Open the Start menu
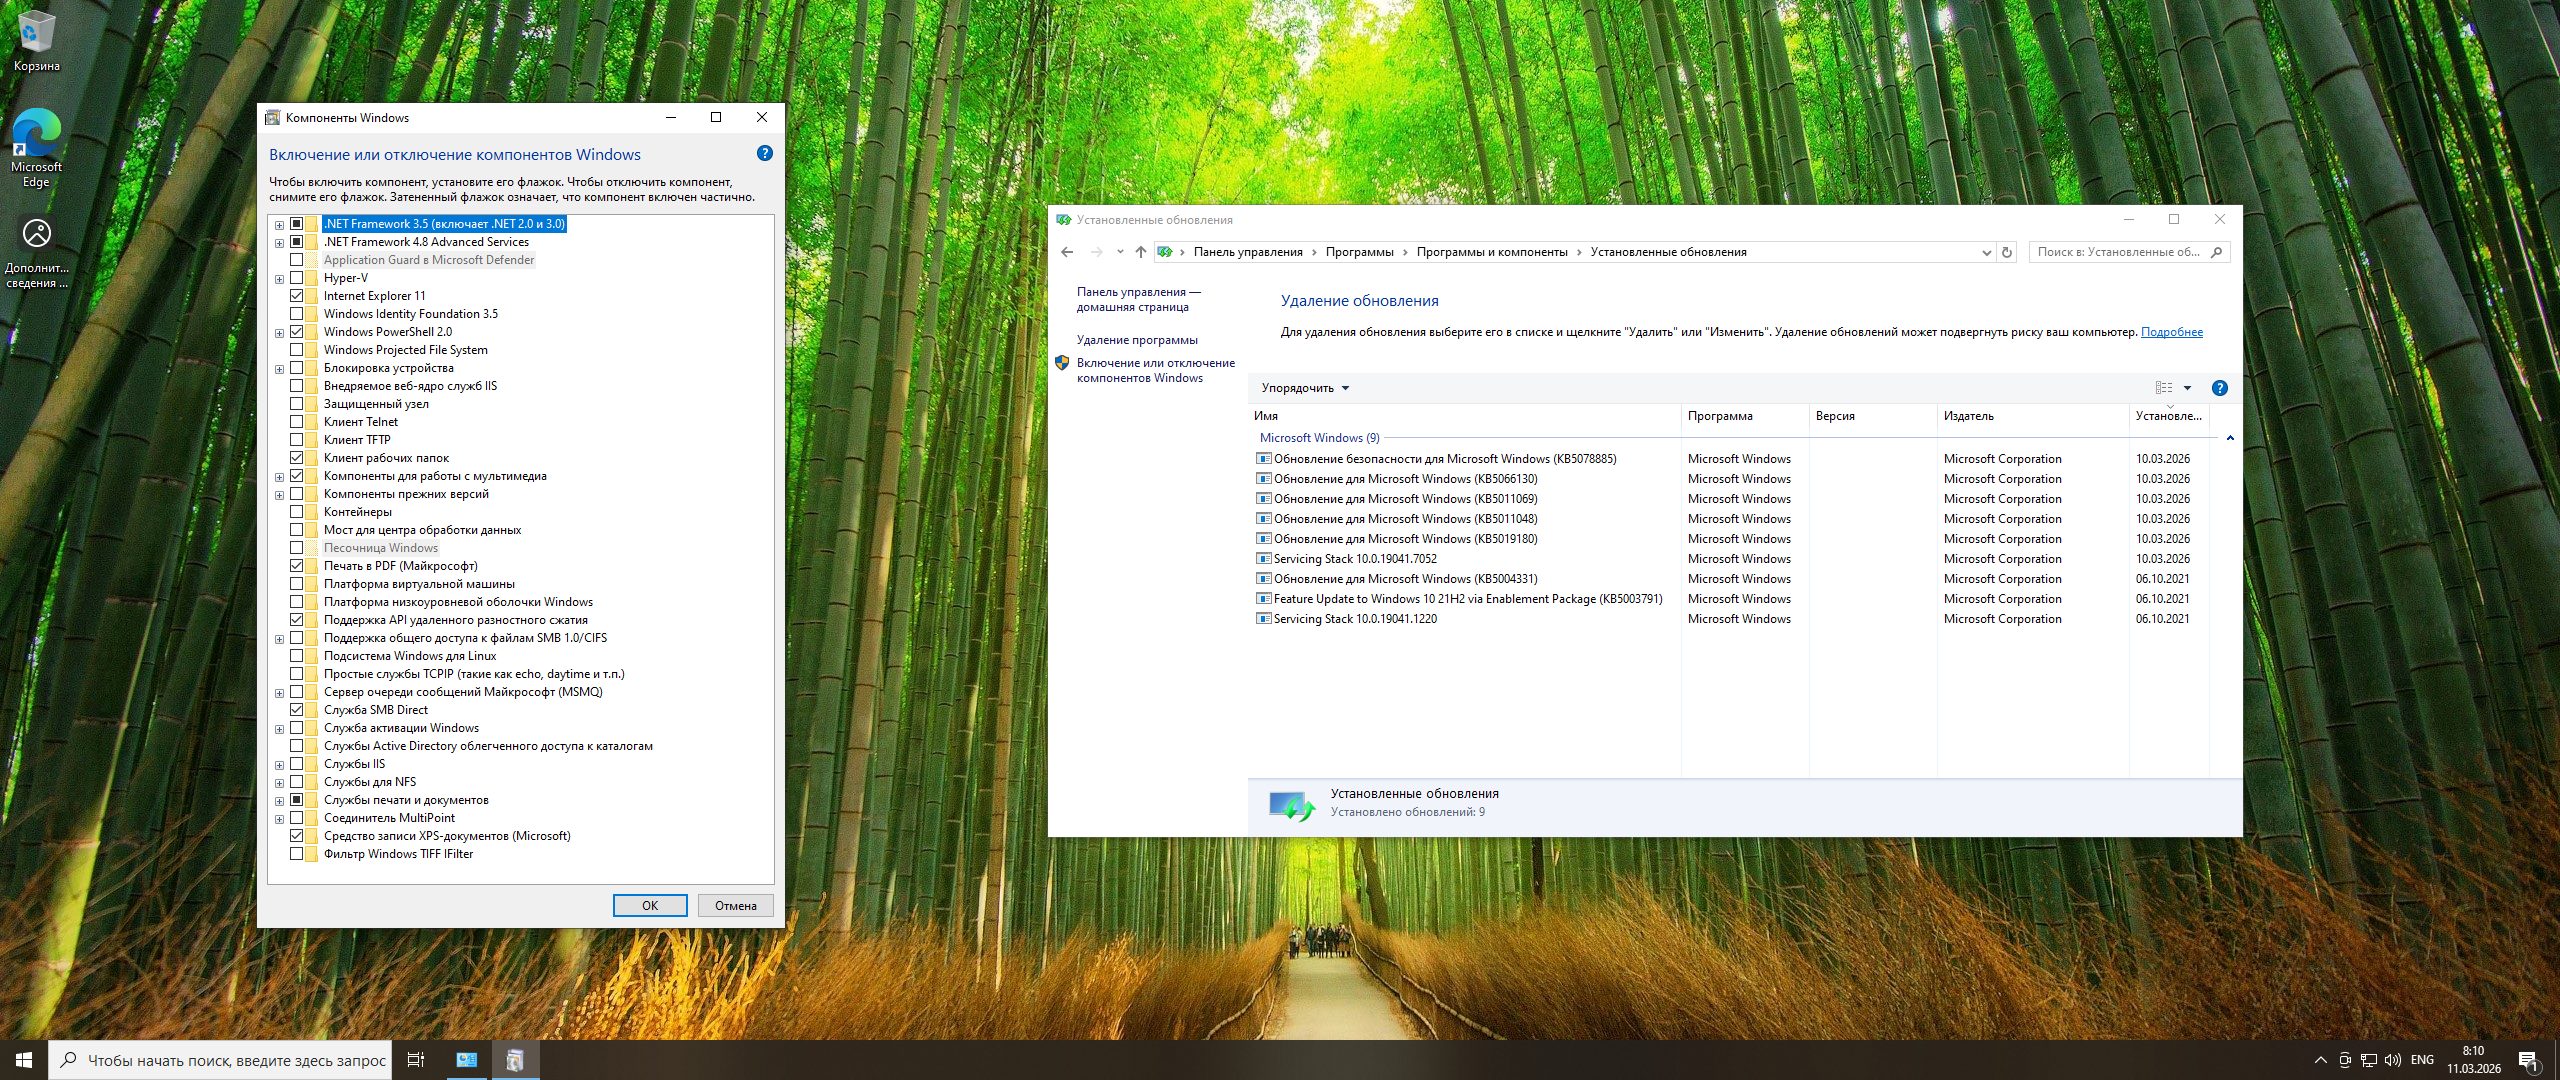2560x1080 pixels. click(x=24, y=1060)
